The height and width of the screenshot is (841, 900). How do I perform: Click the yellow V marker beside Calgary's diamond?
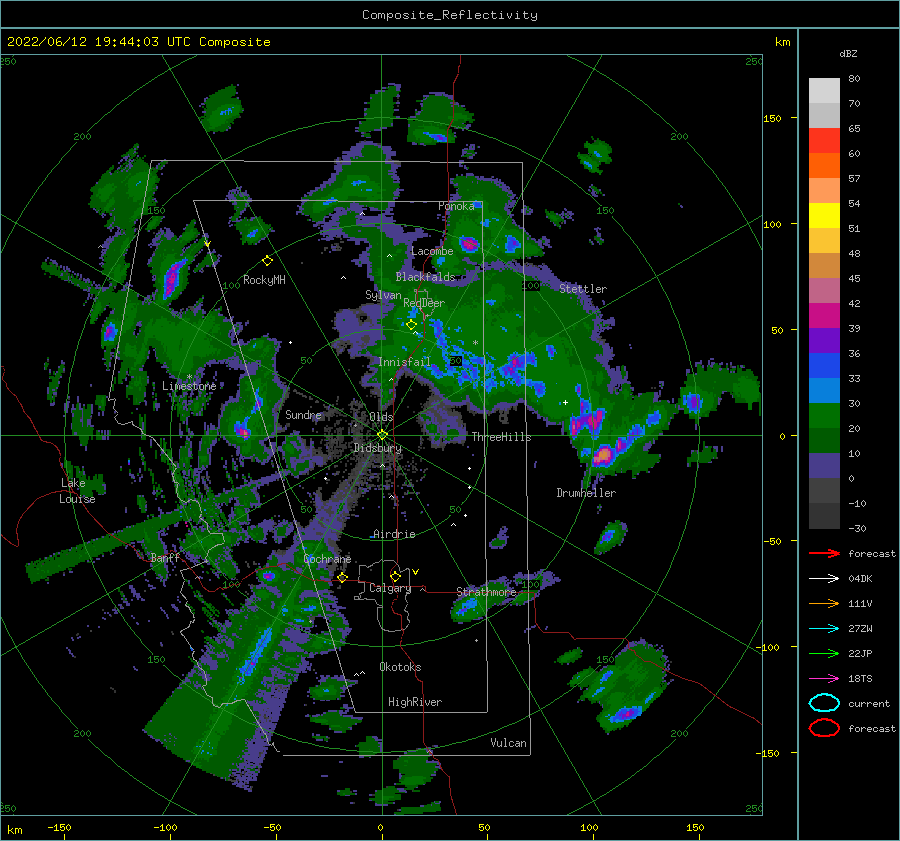416,572
